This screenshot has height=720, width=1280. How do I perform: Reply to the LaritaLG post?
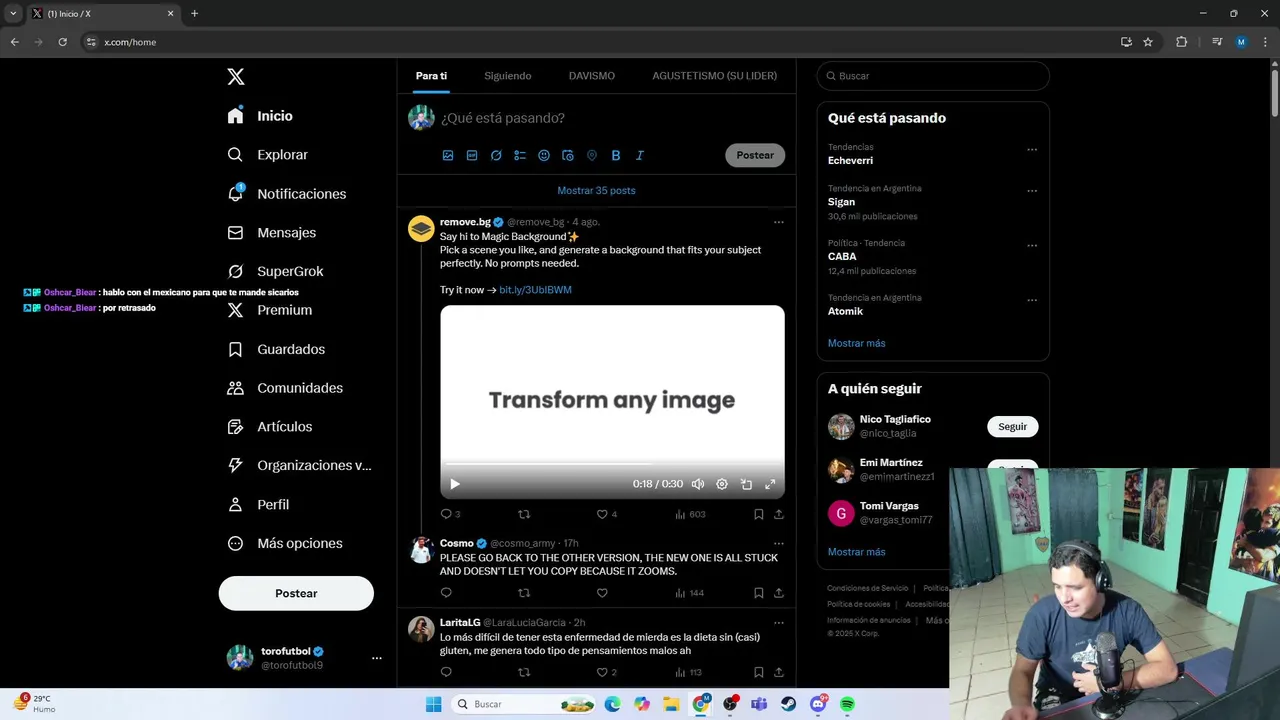[x=446, y=672]
